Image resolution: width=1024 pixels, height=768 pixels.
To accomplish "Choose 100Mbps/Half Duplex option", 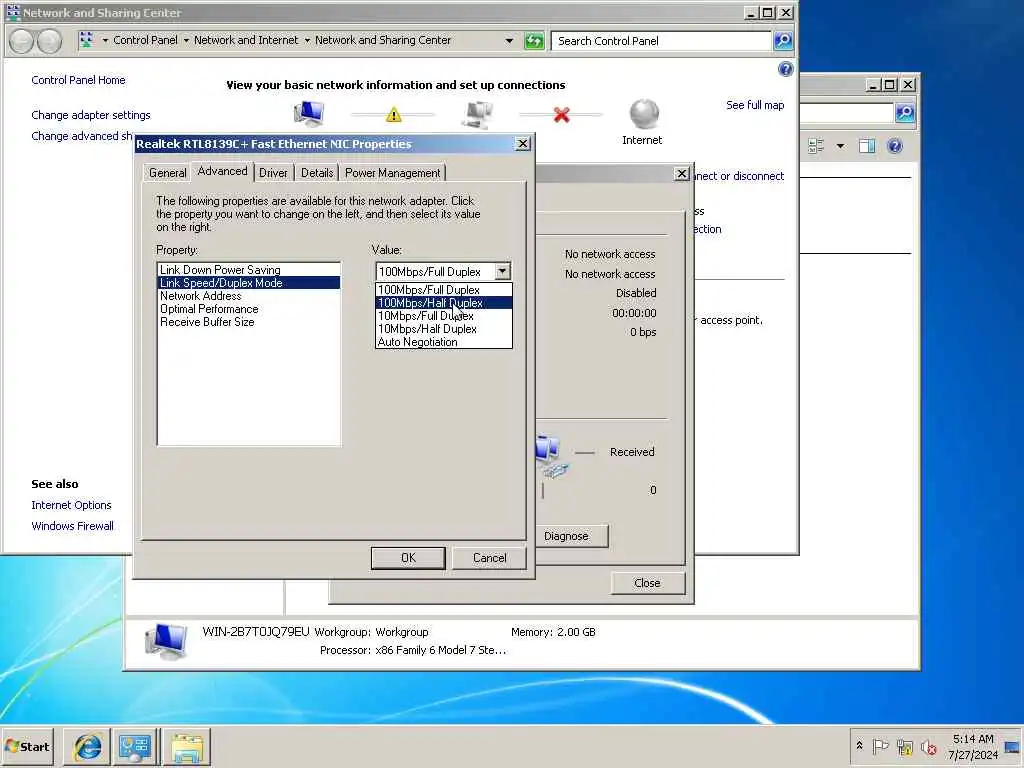I will point(443,303).
